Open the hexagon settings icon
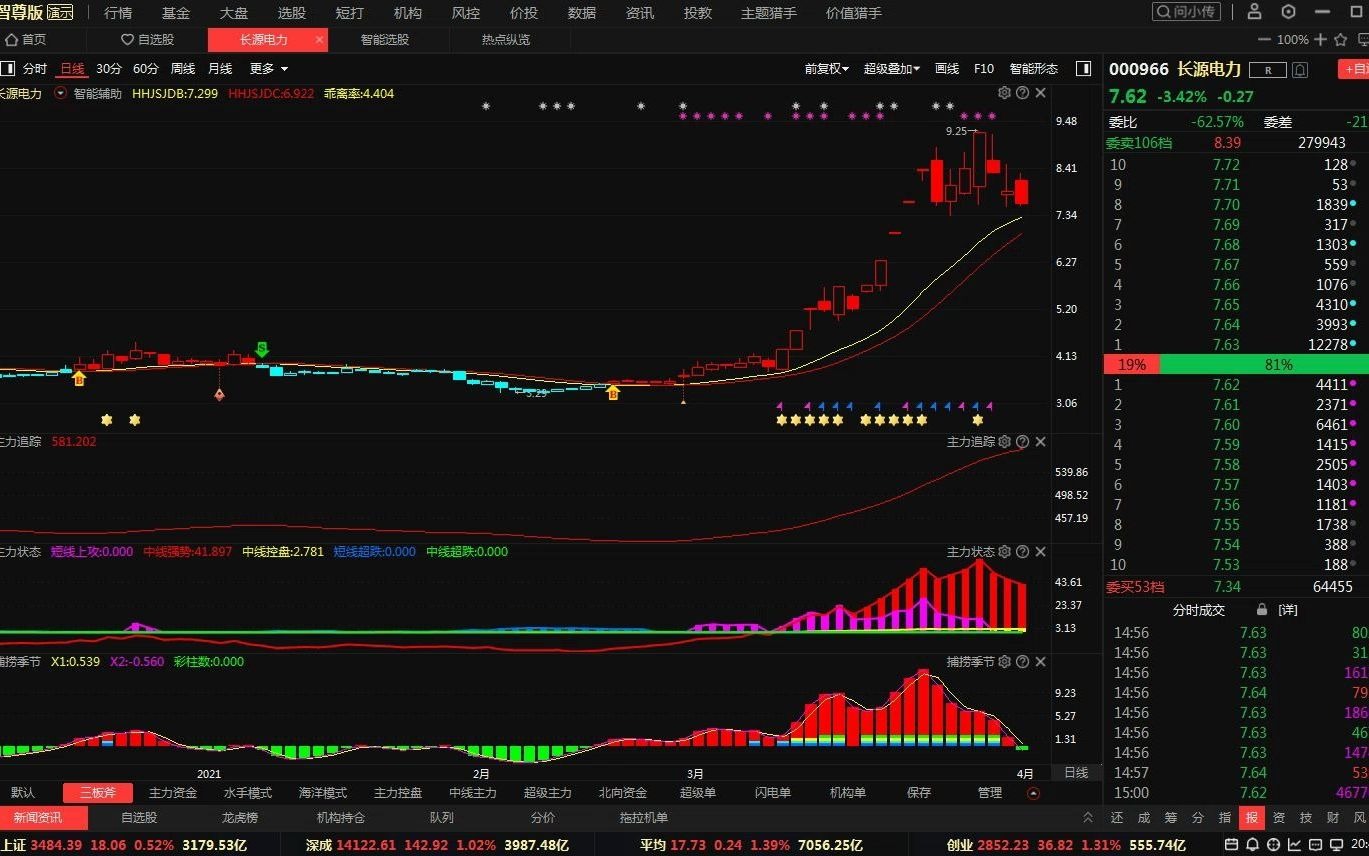This screenshot has height=856, width=1369. coord(1288,12)
